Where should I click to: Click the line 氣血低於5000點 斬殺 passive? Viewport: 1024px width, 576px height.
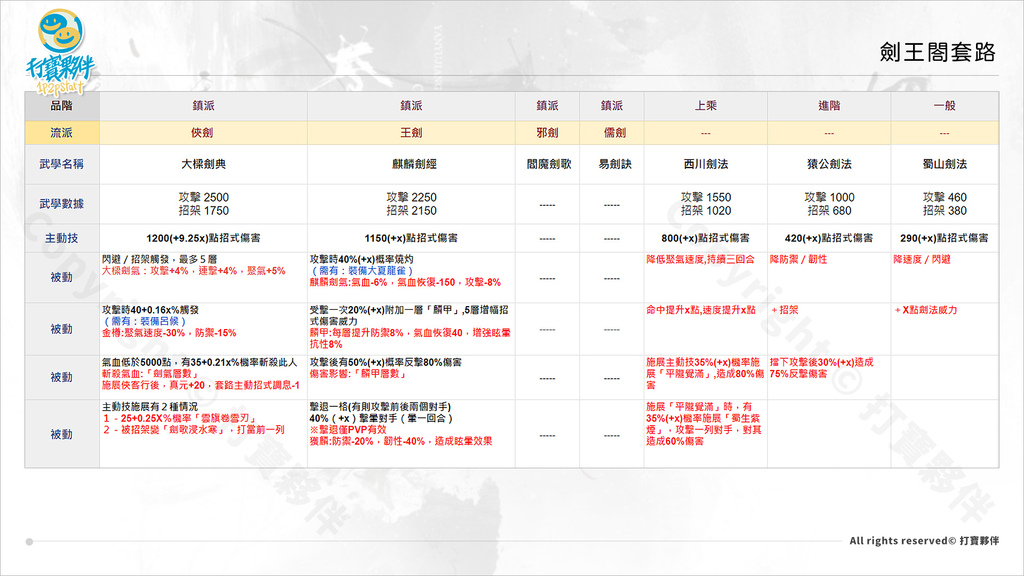tap(199, 362)
